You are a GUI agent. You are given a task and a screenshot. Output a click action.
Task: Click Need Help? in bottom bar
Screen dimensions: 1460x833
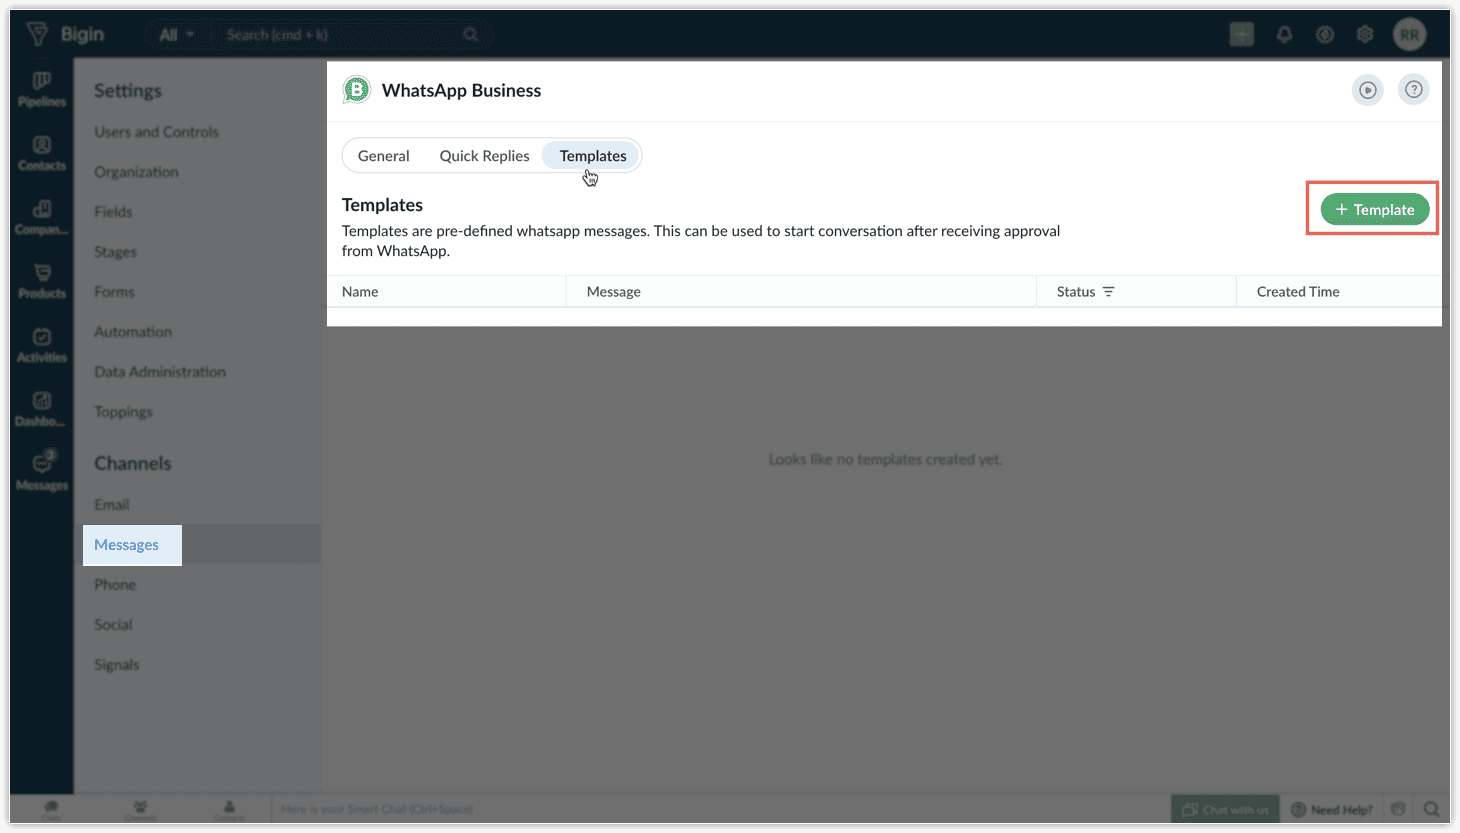tap(1332, 810)
